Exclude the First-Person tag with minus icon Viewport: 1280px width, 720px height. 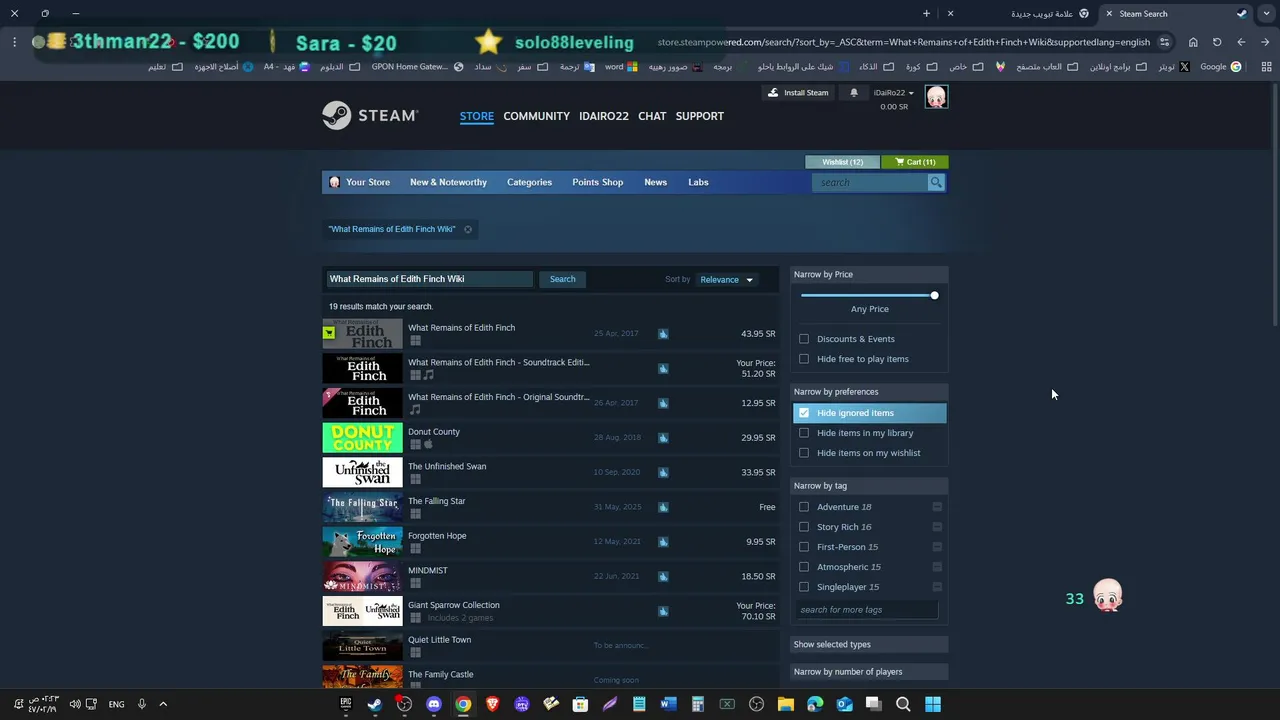tap(936, 547)
